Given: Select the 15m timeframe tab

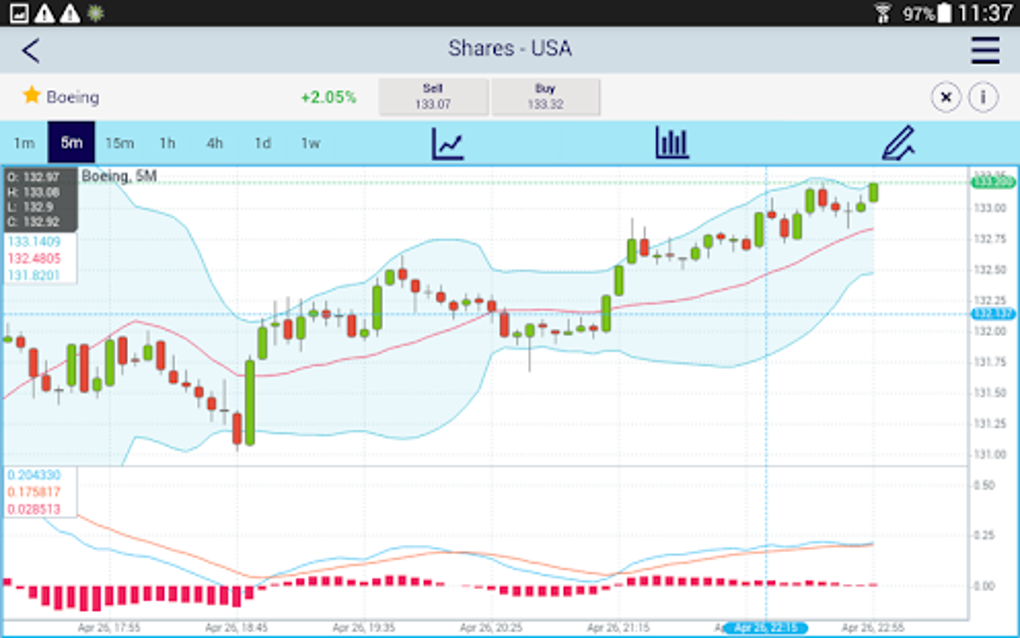Looking at the screenshot, I should (120, 143).
